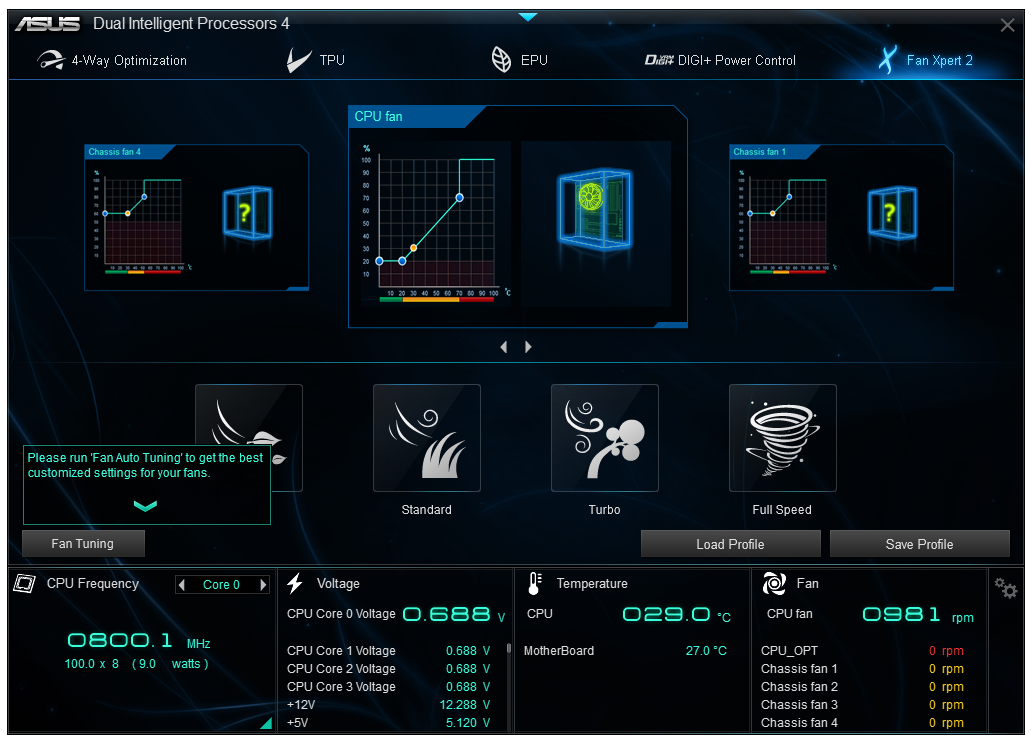Click the Temperature thermometer icon
1031x741 pixels.
tap(535, 583)
